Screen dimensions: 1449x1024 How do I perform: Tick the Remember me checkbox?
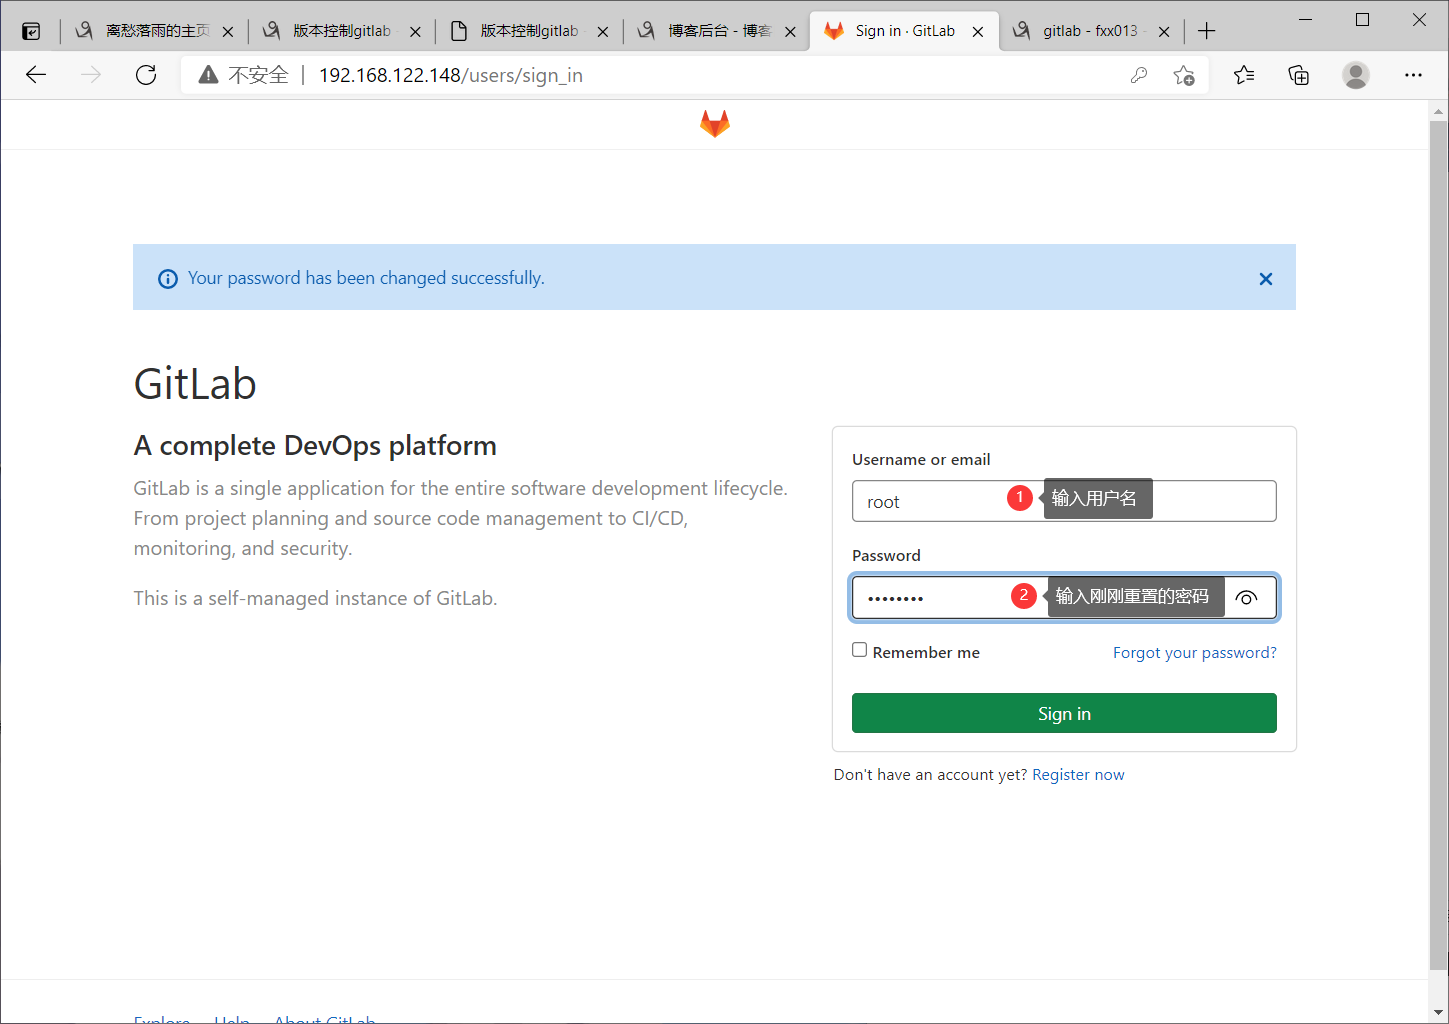coord(859,650)
